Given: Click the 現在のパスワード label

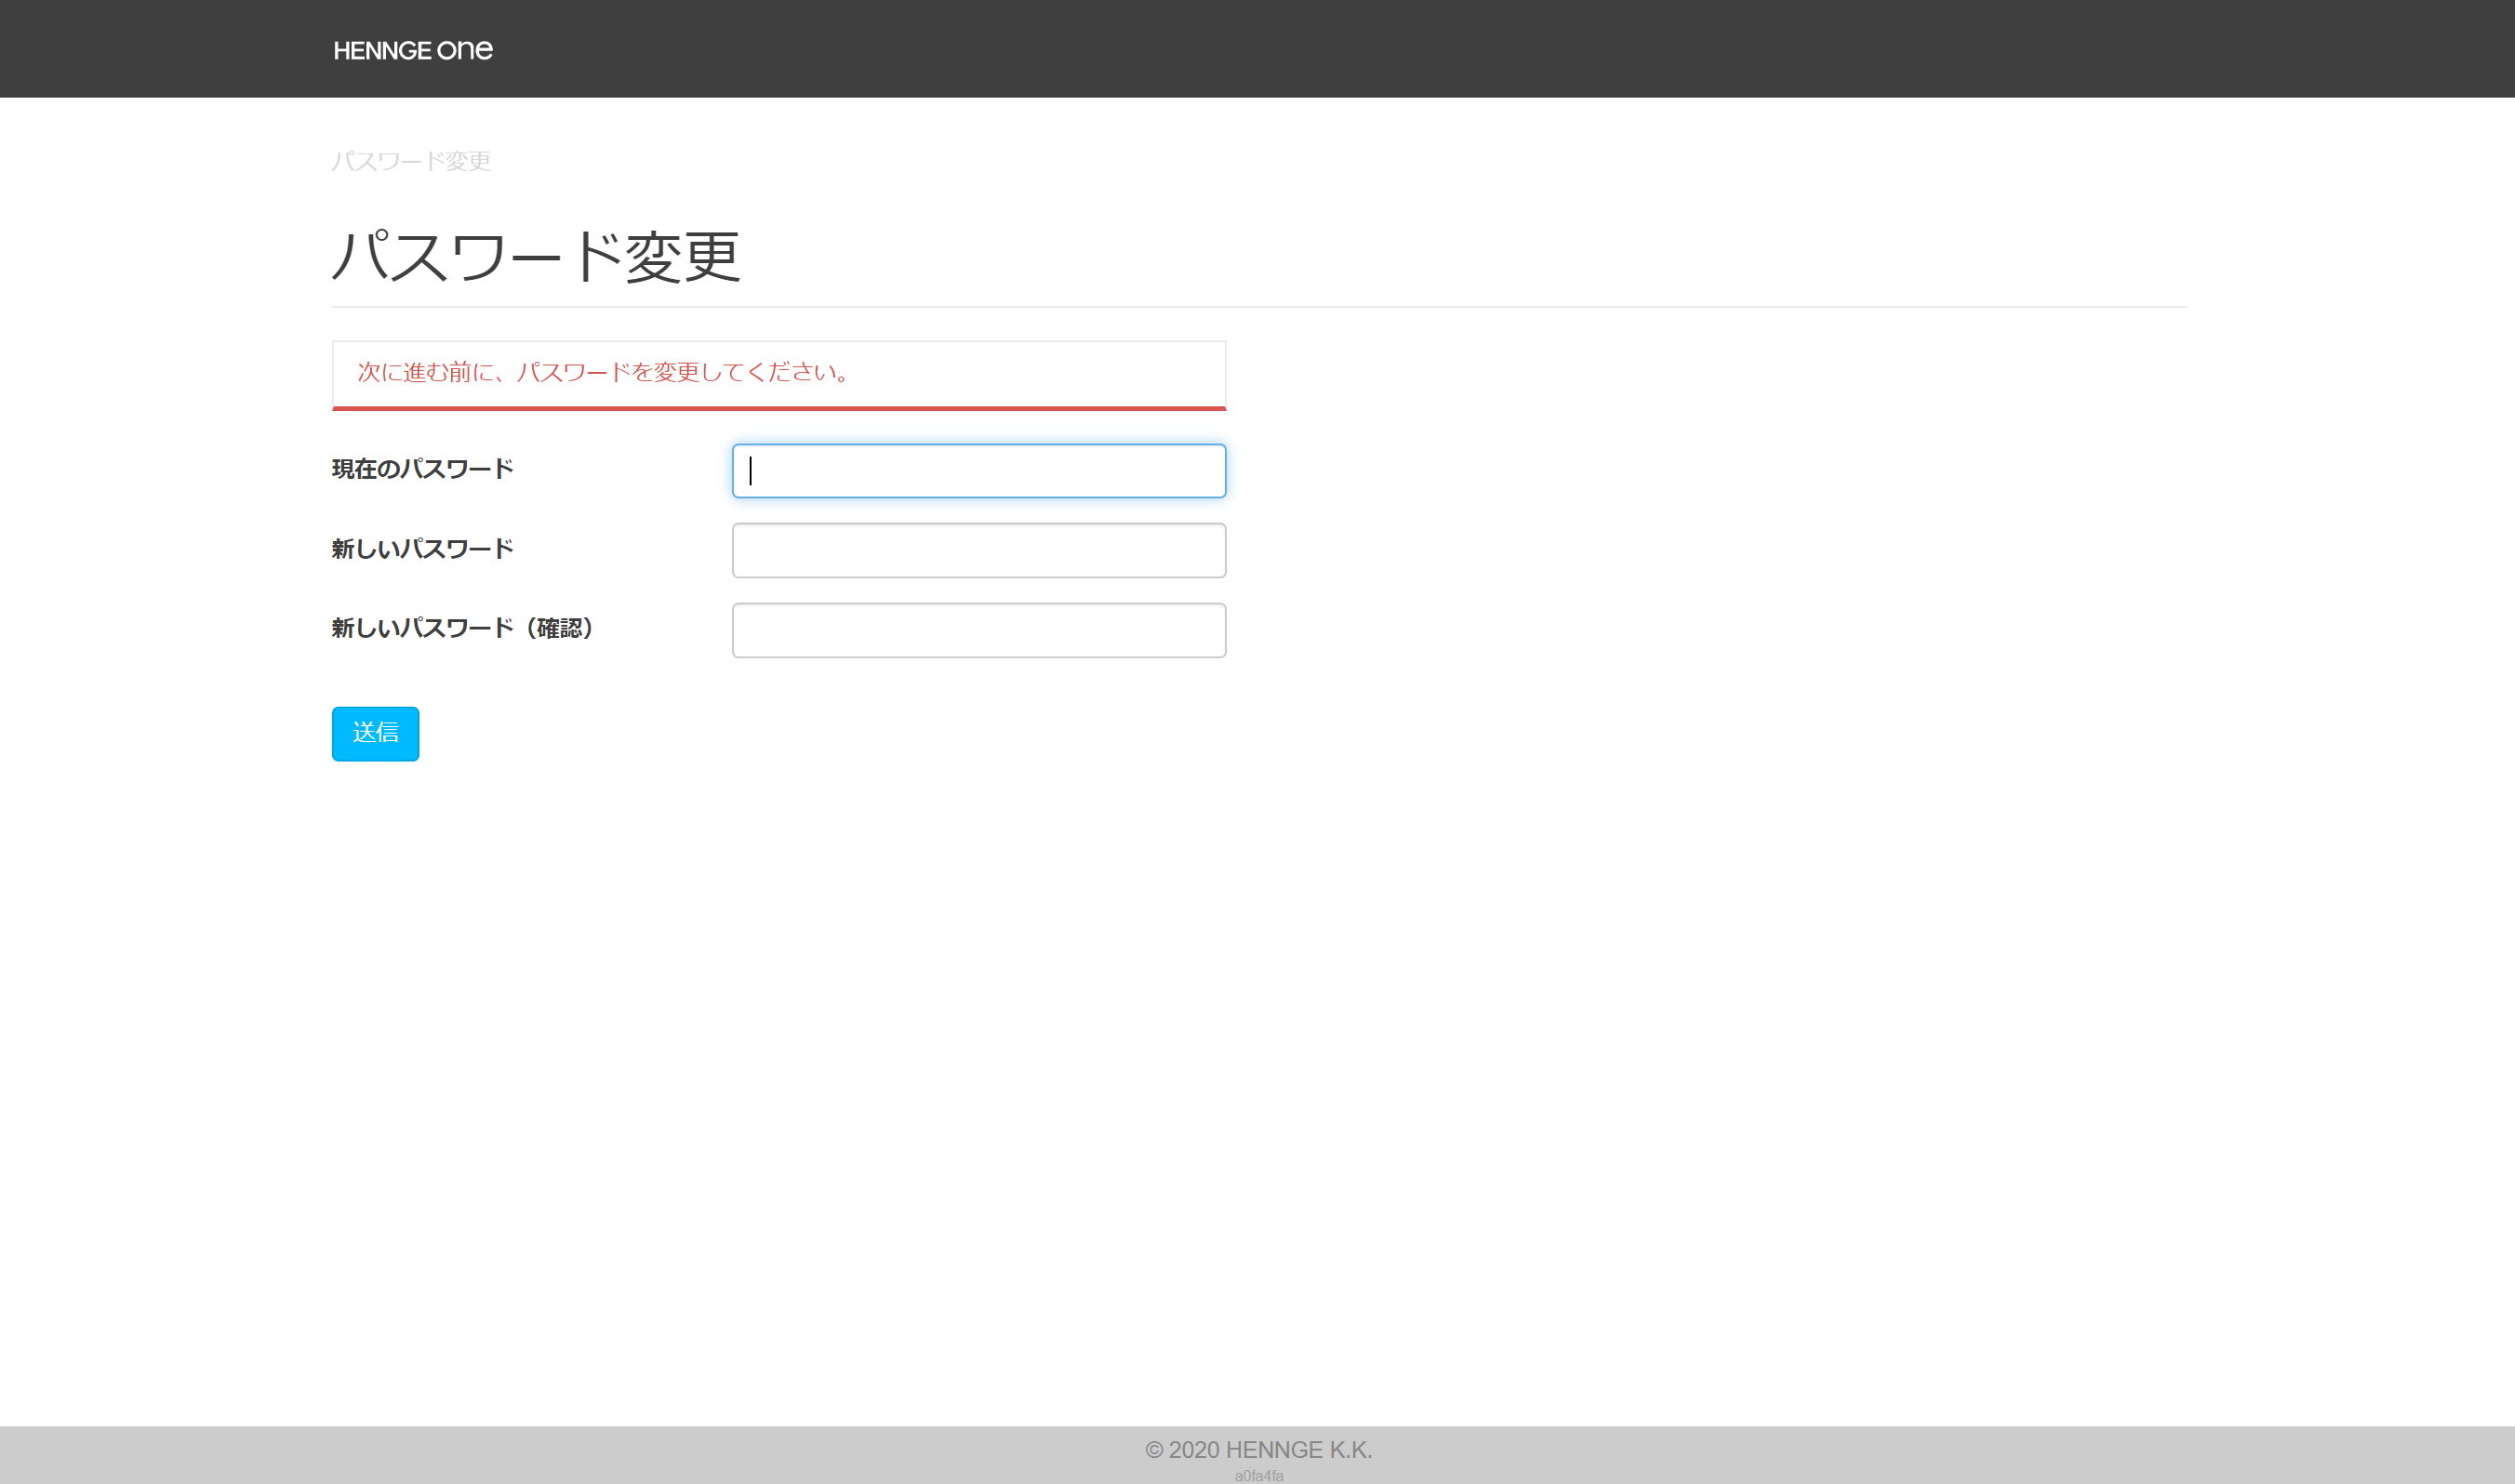Looking at the screenshot, I should pos(423,469).
